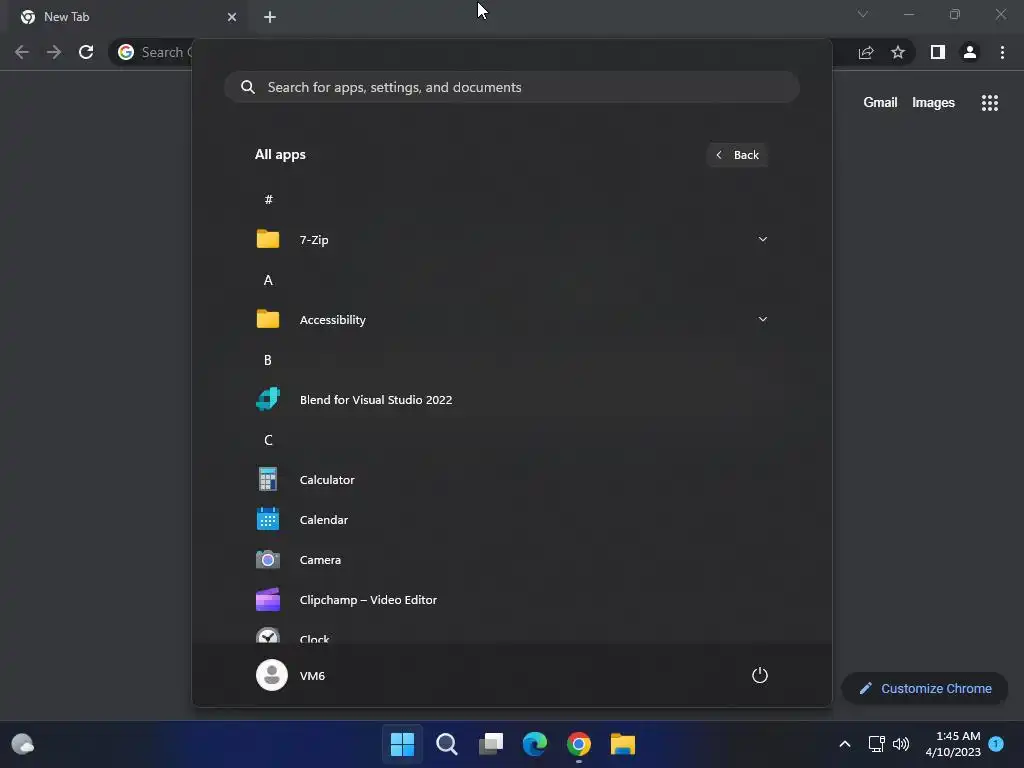This screenshot has width=1024, height=768.
Task: Click the B letter header
Action: 268,360
